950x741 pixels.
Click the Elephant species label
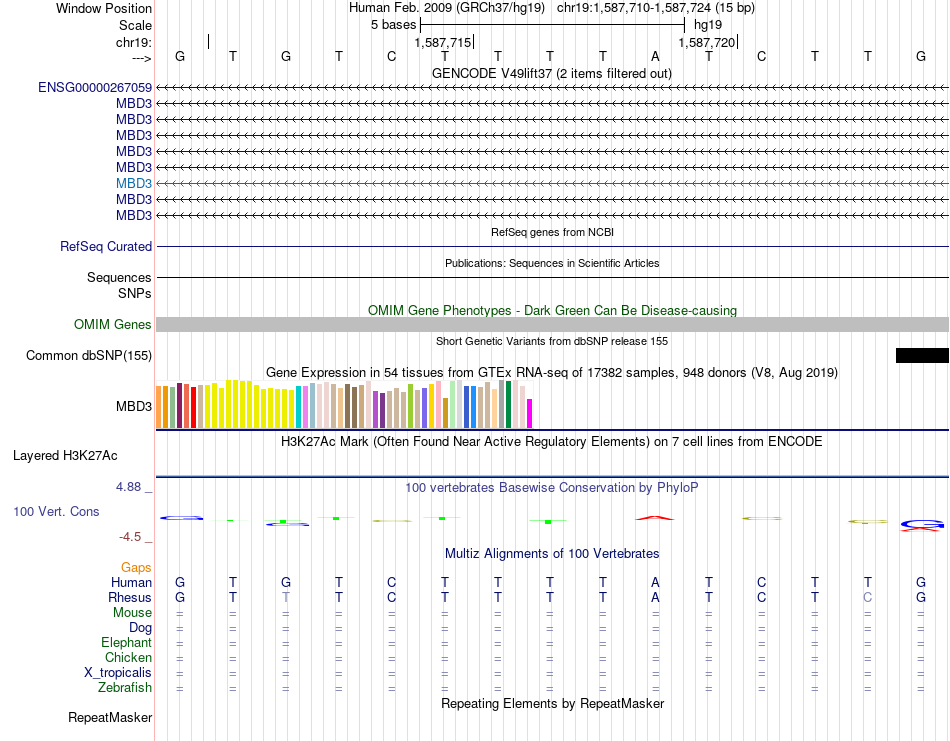[x=127, y=643]
